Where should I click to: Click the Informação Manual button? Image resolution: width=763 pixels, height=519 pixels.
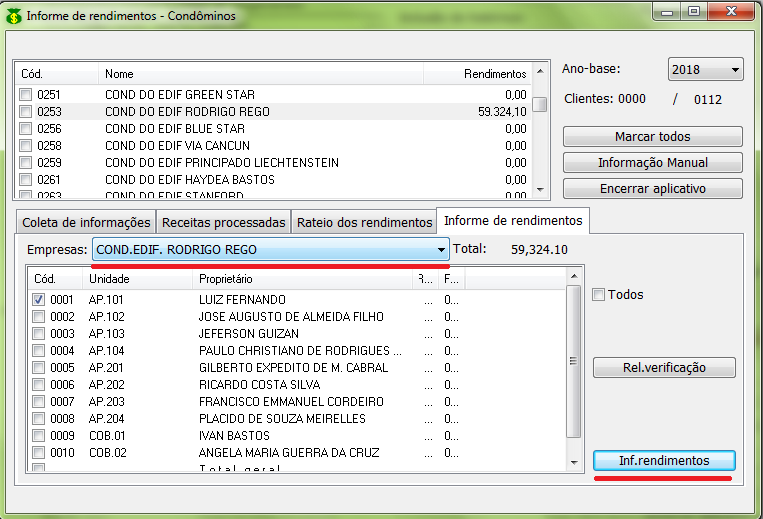click(x=652, y=162)
